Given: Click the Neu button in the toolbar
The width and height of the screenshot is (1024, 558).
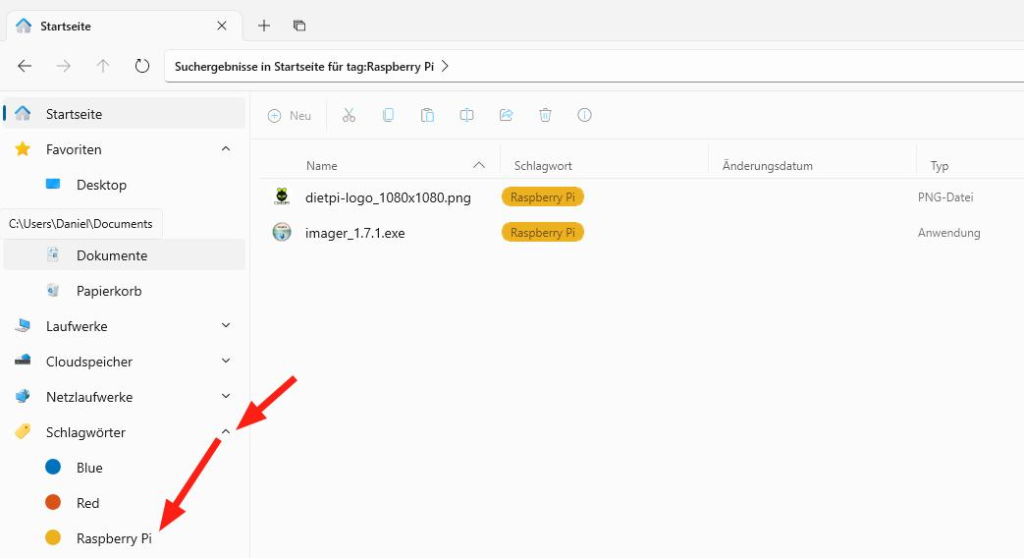Looking at the screenshot, I should [x=289, y=116].
